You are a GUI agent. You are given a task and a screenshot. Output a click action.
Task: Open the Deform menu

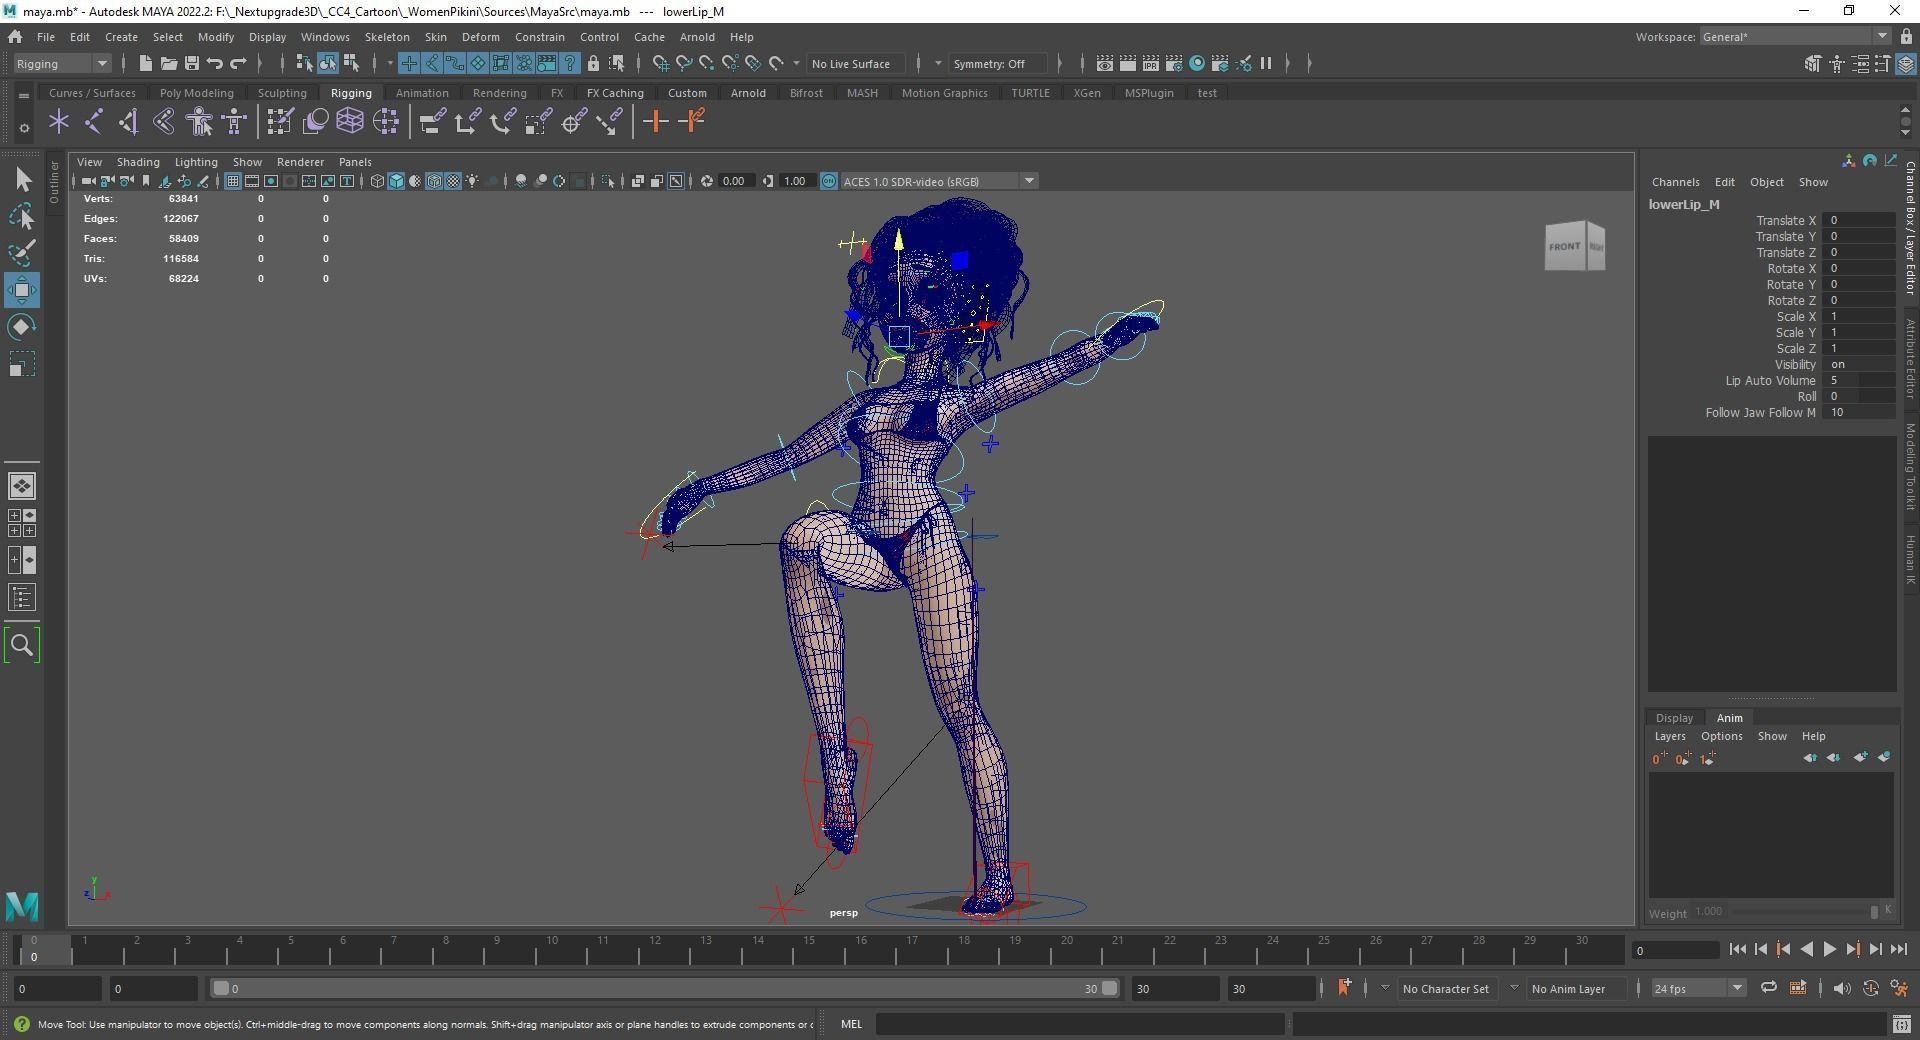(480, 37)
